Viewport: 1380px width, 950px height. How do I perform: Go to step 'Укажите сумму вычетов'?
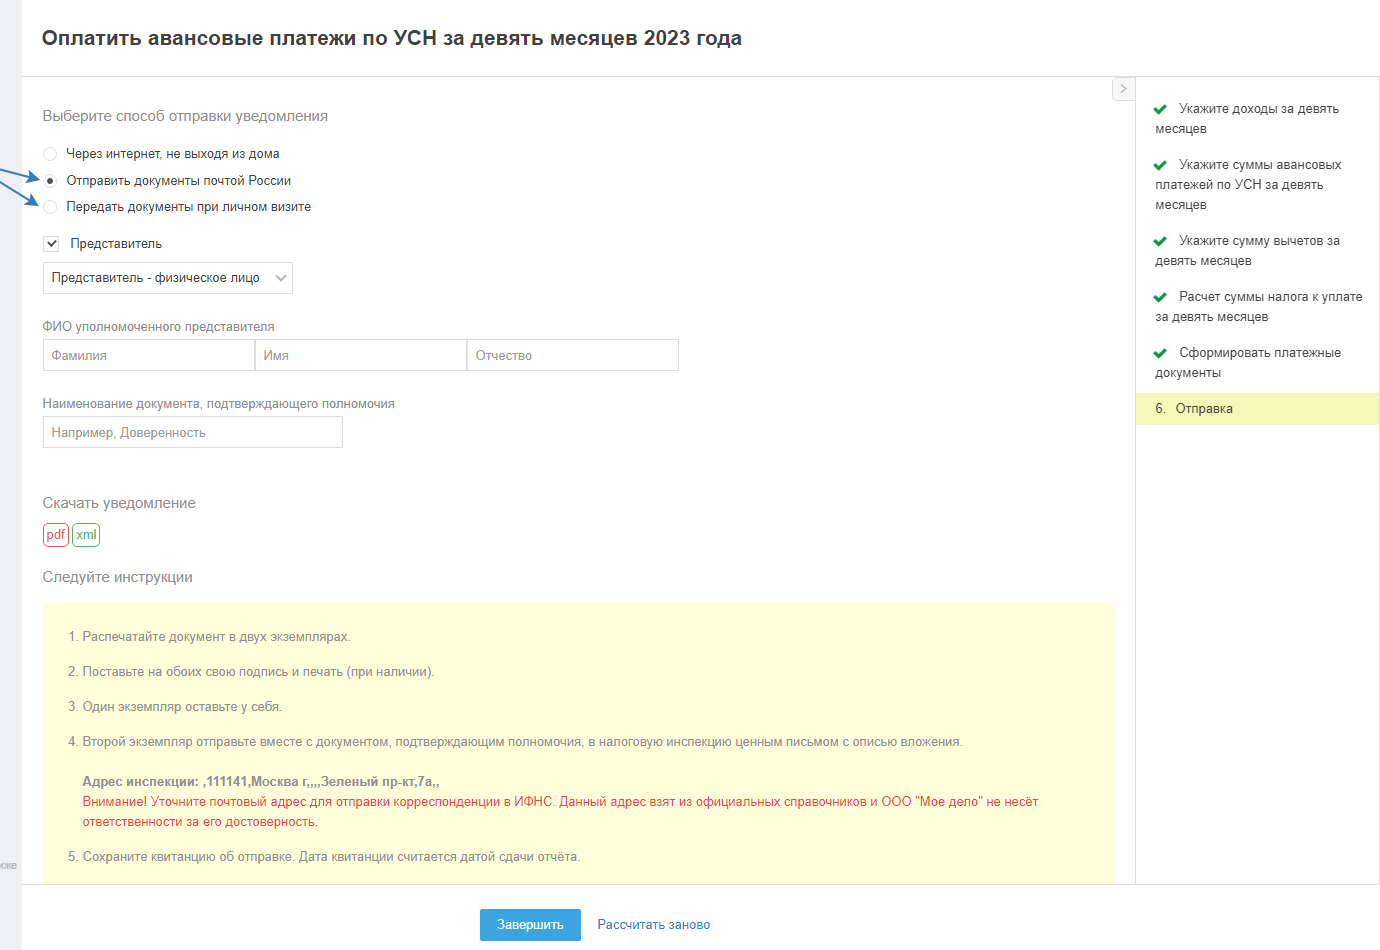pos(1257,251)
